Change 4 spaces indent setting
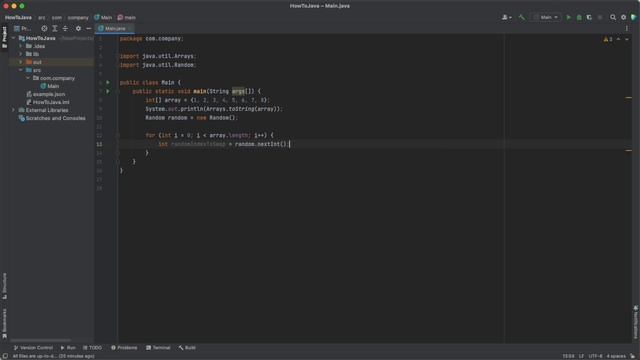The width and height of the screenshot is (640, 360). (x=616, y=356)
